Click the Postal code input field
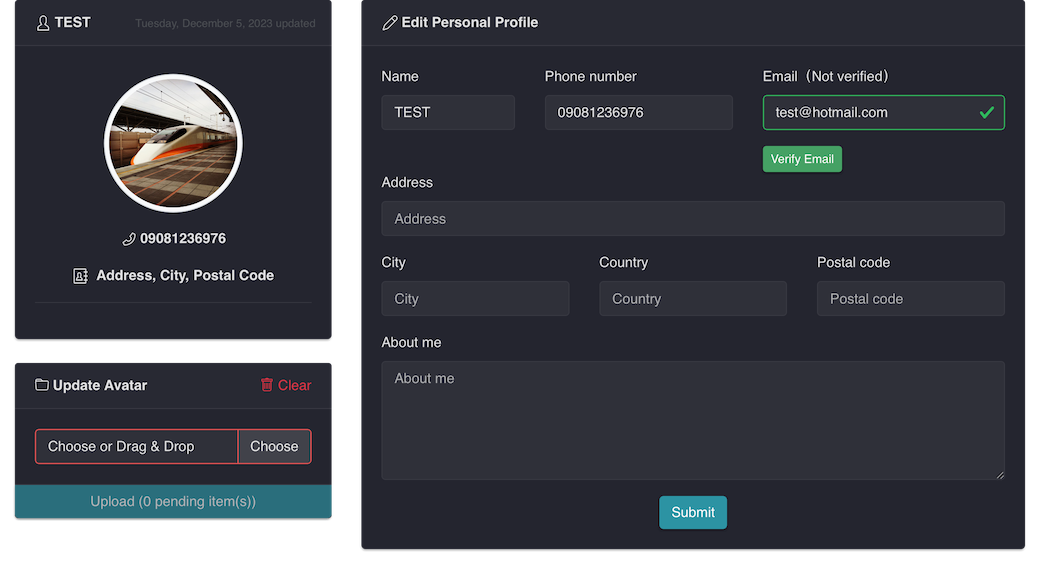 click(911, 298)
